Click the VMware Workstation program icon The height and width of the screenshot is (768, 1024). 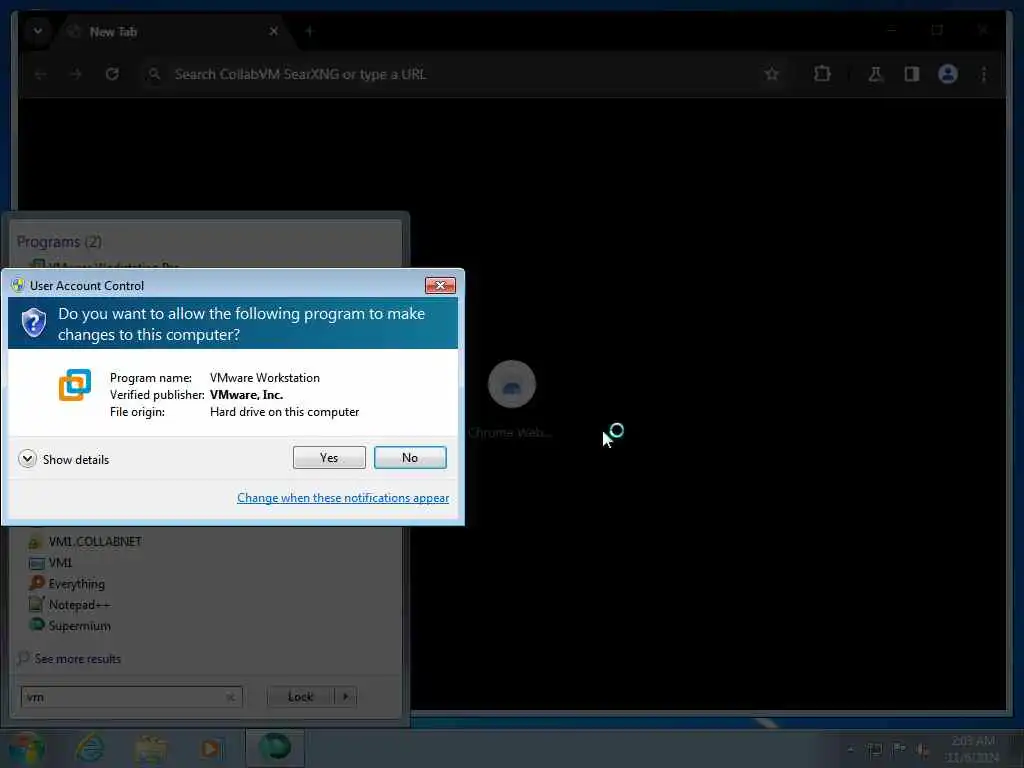pyautogui.click(x=75, y=385)
